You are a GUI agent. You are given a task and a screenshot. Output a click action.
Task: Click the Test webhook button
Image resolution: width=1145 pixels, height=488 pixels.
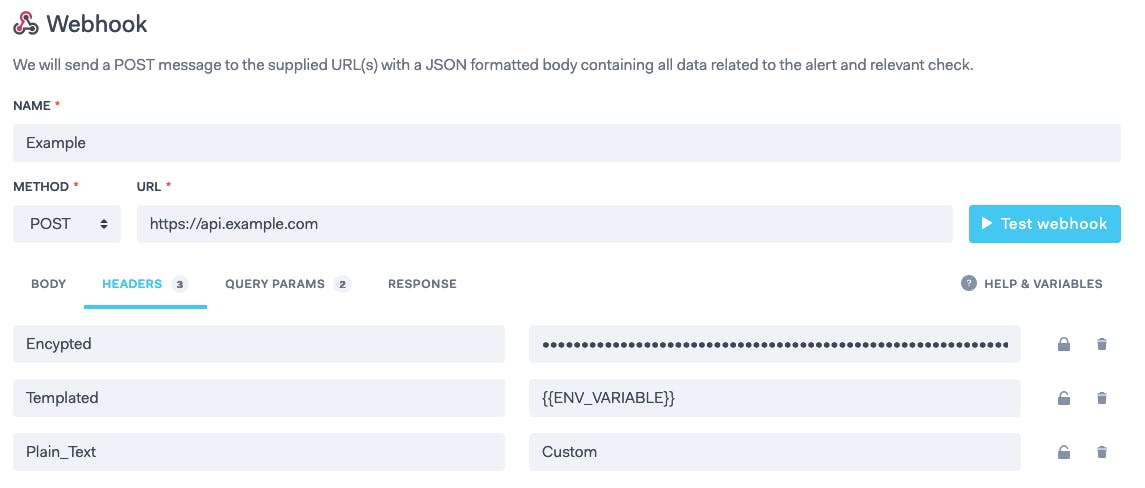click(x=1044, y=224)
